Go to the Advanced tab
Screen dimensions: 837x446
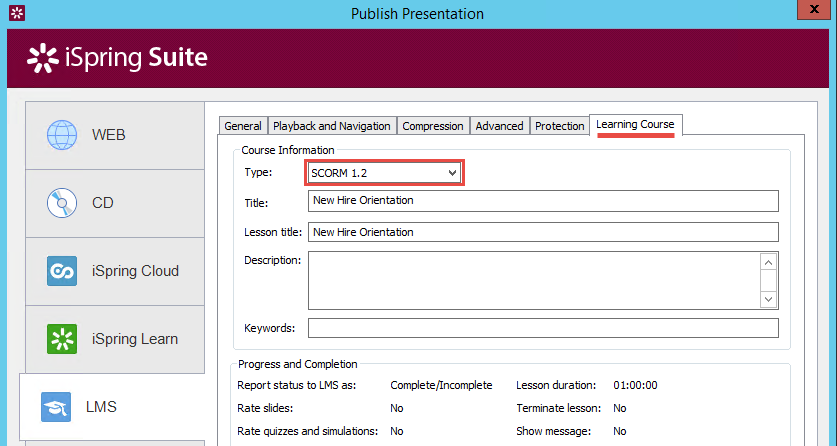click(500, 126)
